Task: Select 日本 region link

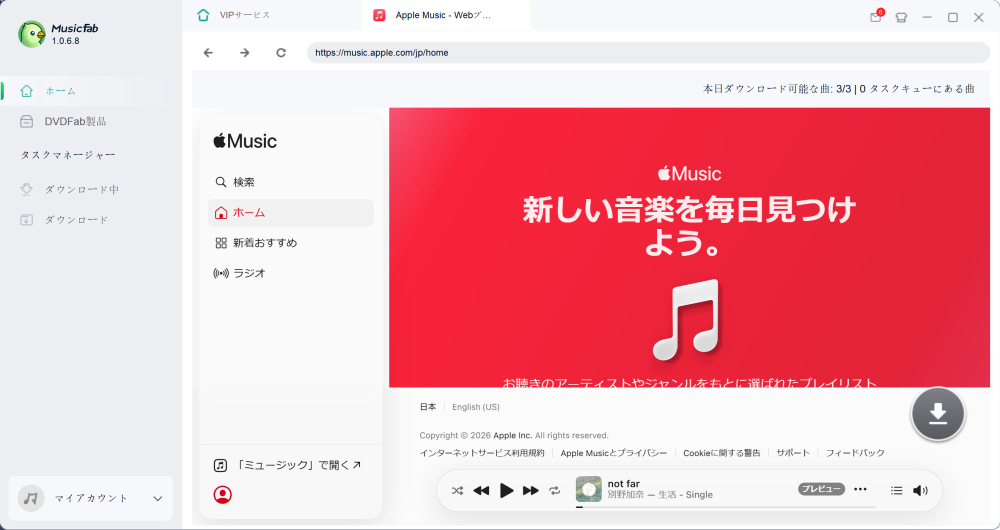Action: [428, 407]
